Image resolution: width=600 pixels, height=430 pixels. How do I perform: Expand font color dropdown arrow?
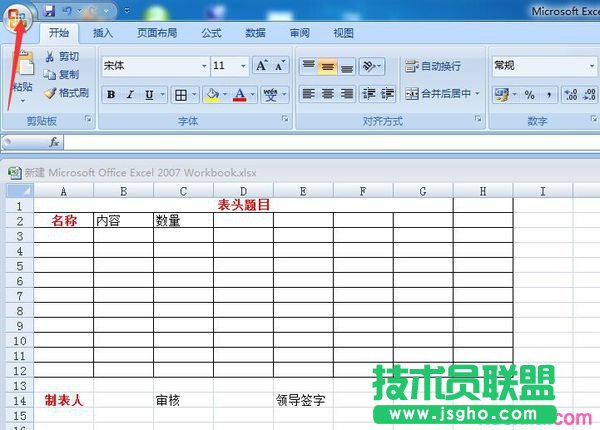point(253,94)
